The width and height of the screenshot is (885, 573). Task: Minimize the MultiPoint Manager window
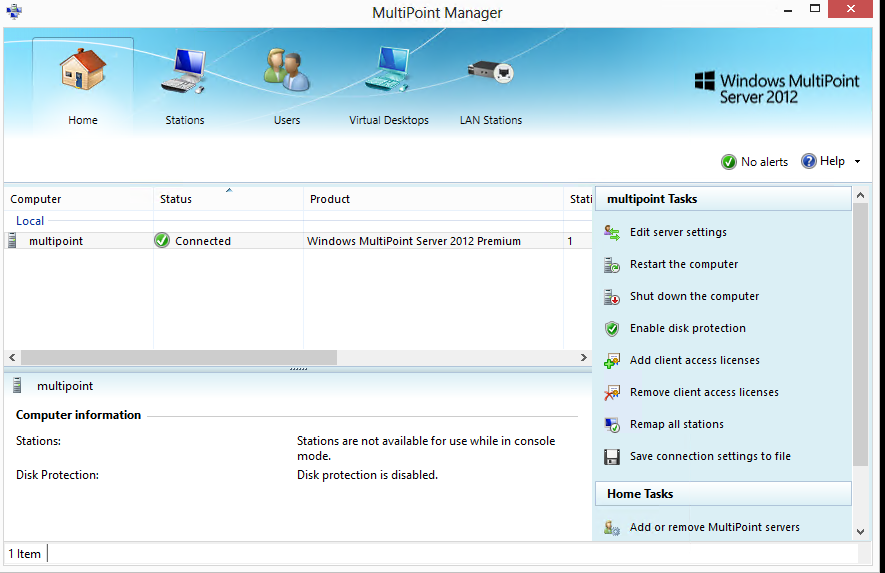(x=788, y=10)
